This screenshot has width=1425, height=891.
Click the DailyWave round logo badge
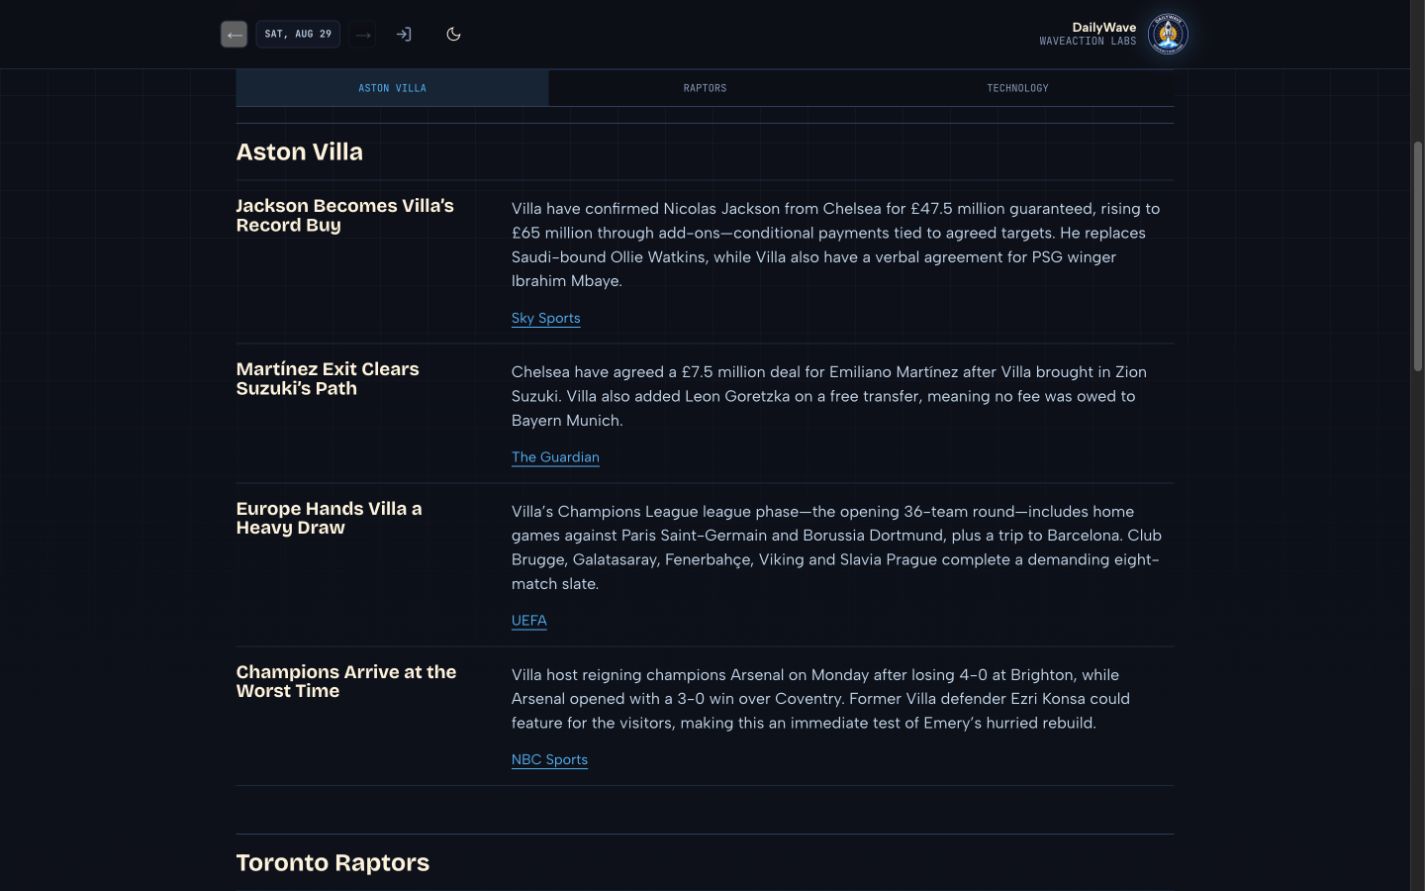[x=1167, y=34]
